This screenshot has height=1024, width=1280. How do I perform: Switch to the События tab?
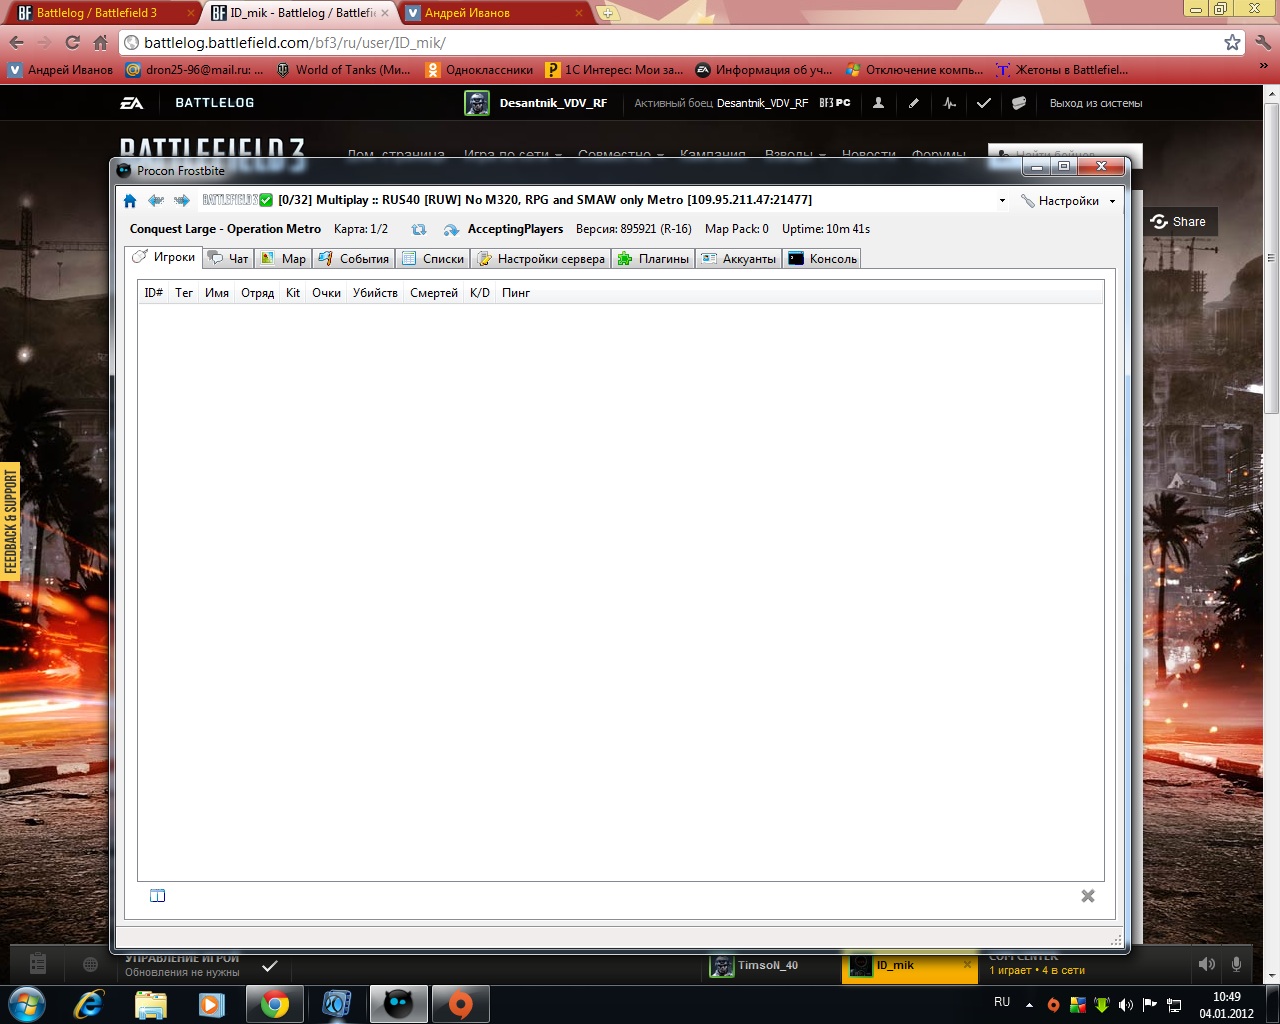tap(353, 258)
